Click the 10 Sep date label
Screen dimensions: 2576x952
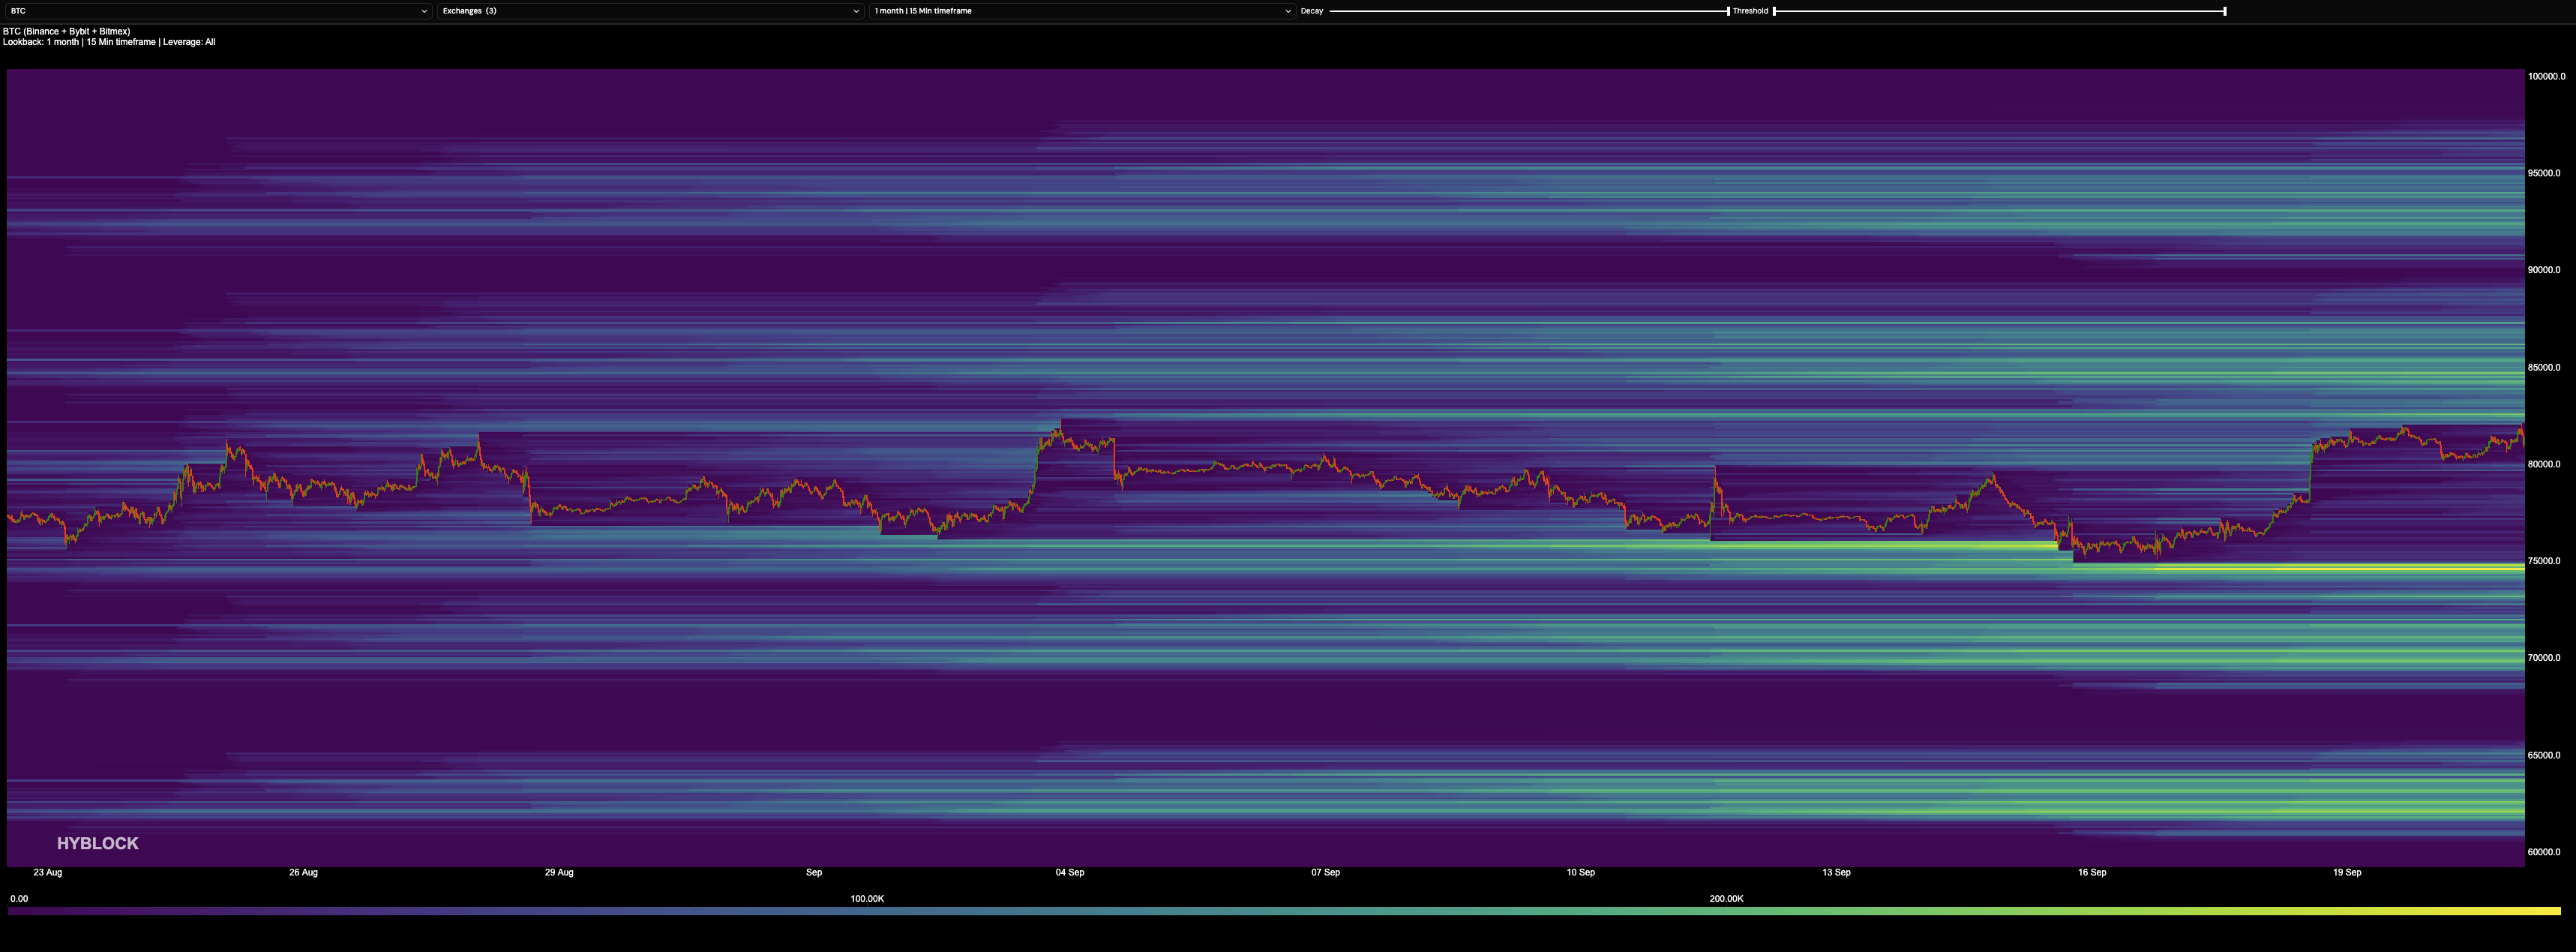(x=1581, y=872)
